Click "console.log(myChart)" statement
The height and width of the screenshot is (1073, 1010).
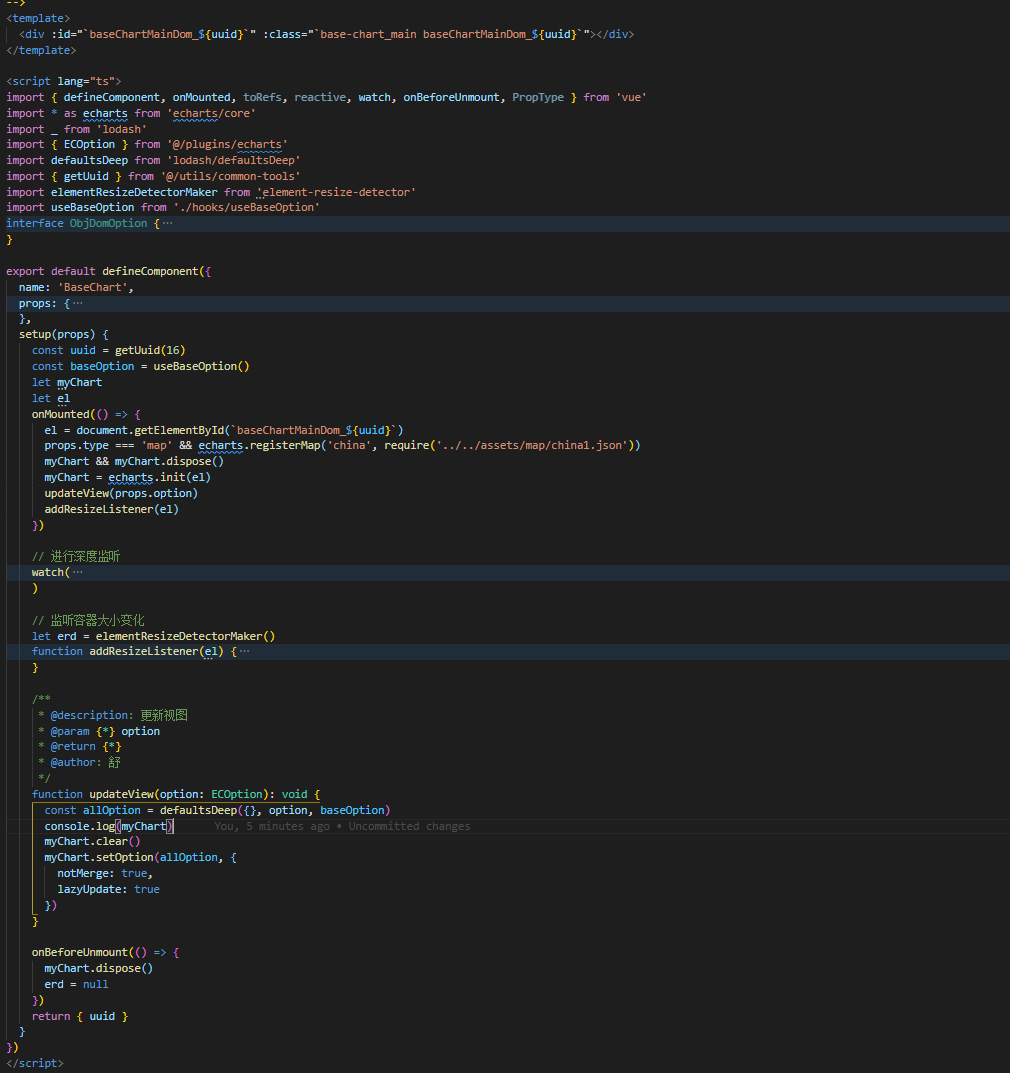pos(108,826)
